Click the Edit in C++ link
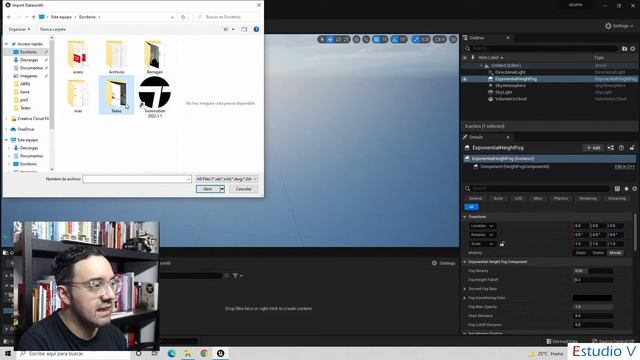Viewport: 640px width, 360px height. click(624, 167)
